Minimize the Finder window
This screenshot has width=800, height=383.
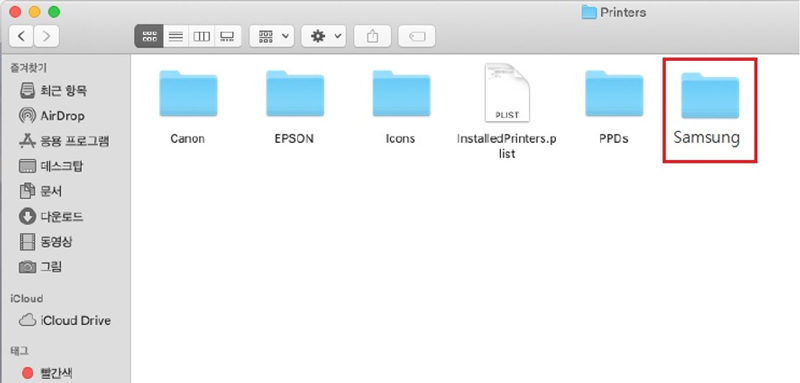click(35, 12)
